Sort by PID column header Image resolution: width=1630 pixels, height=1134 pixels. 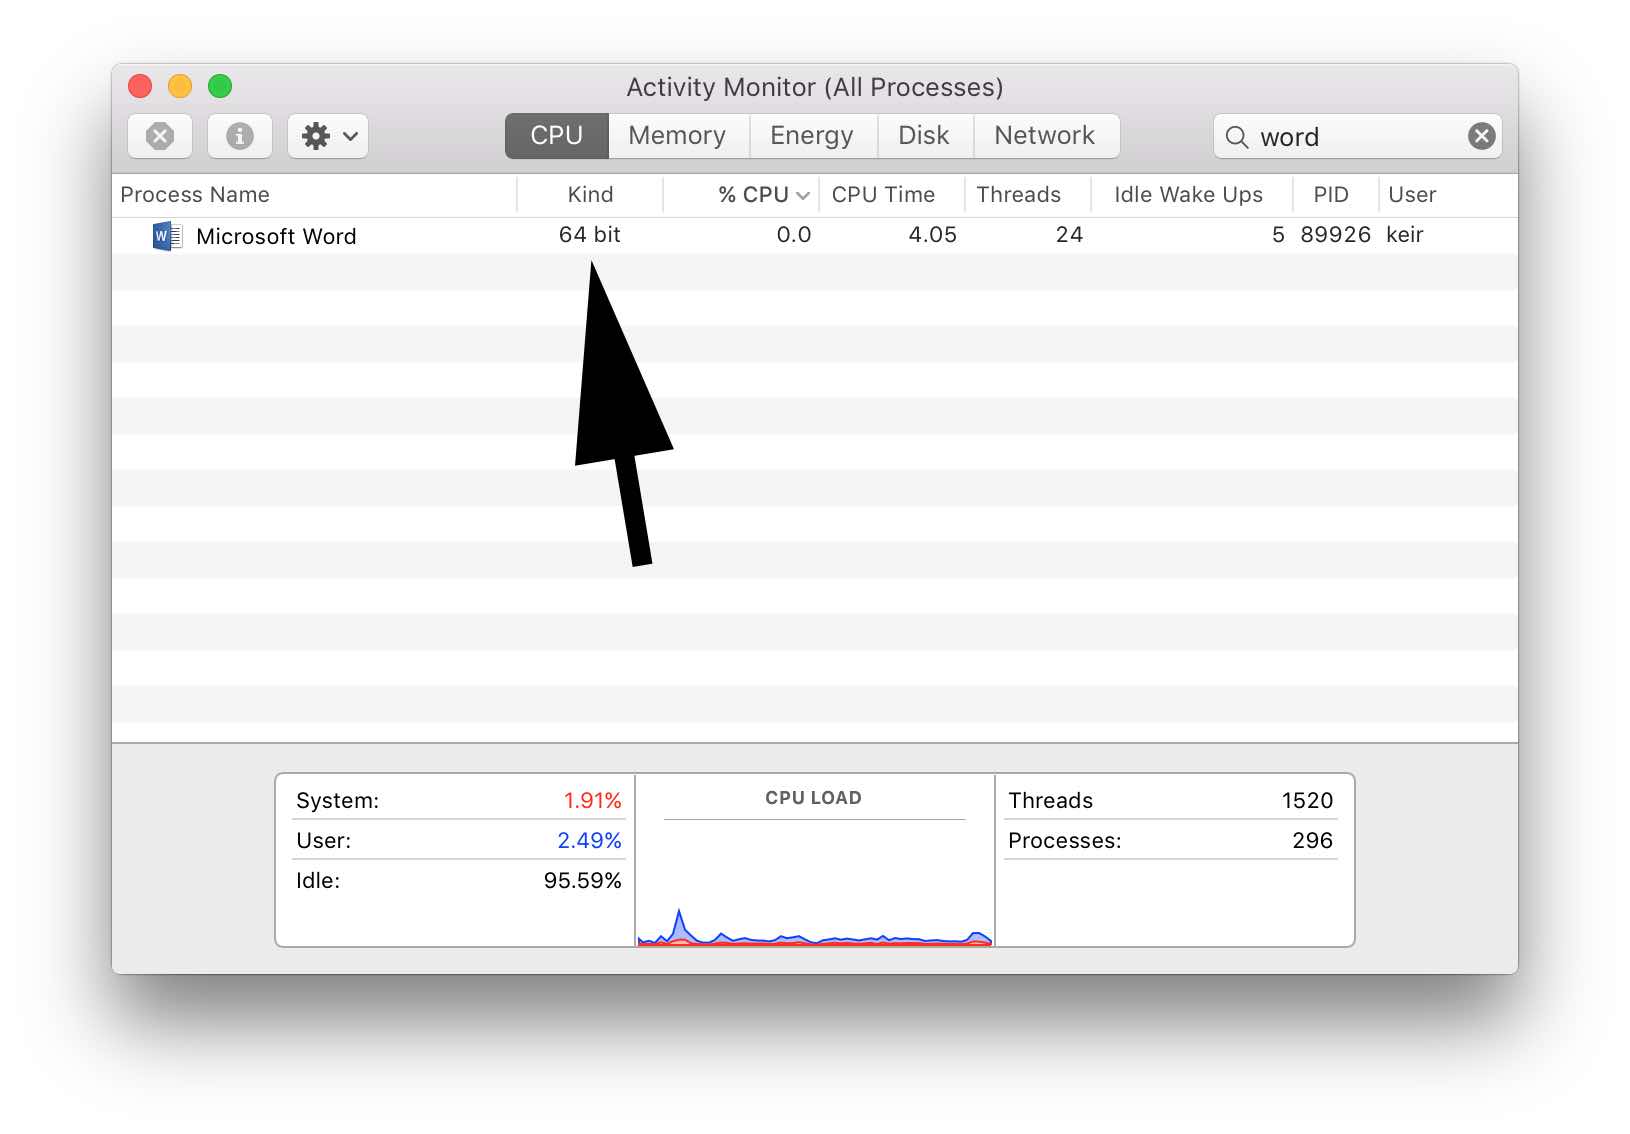coord(1330,195)
